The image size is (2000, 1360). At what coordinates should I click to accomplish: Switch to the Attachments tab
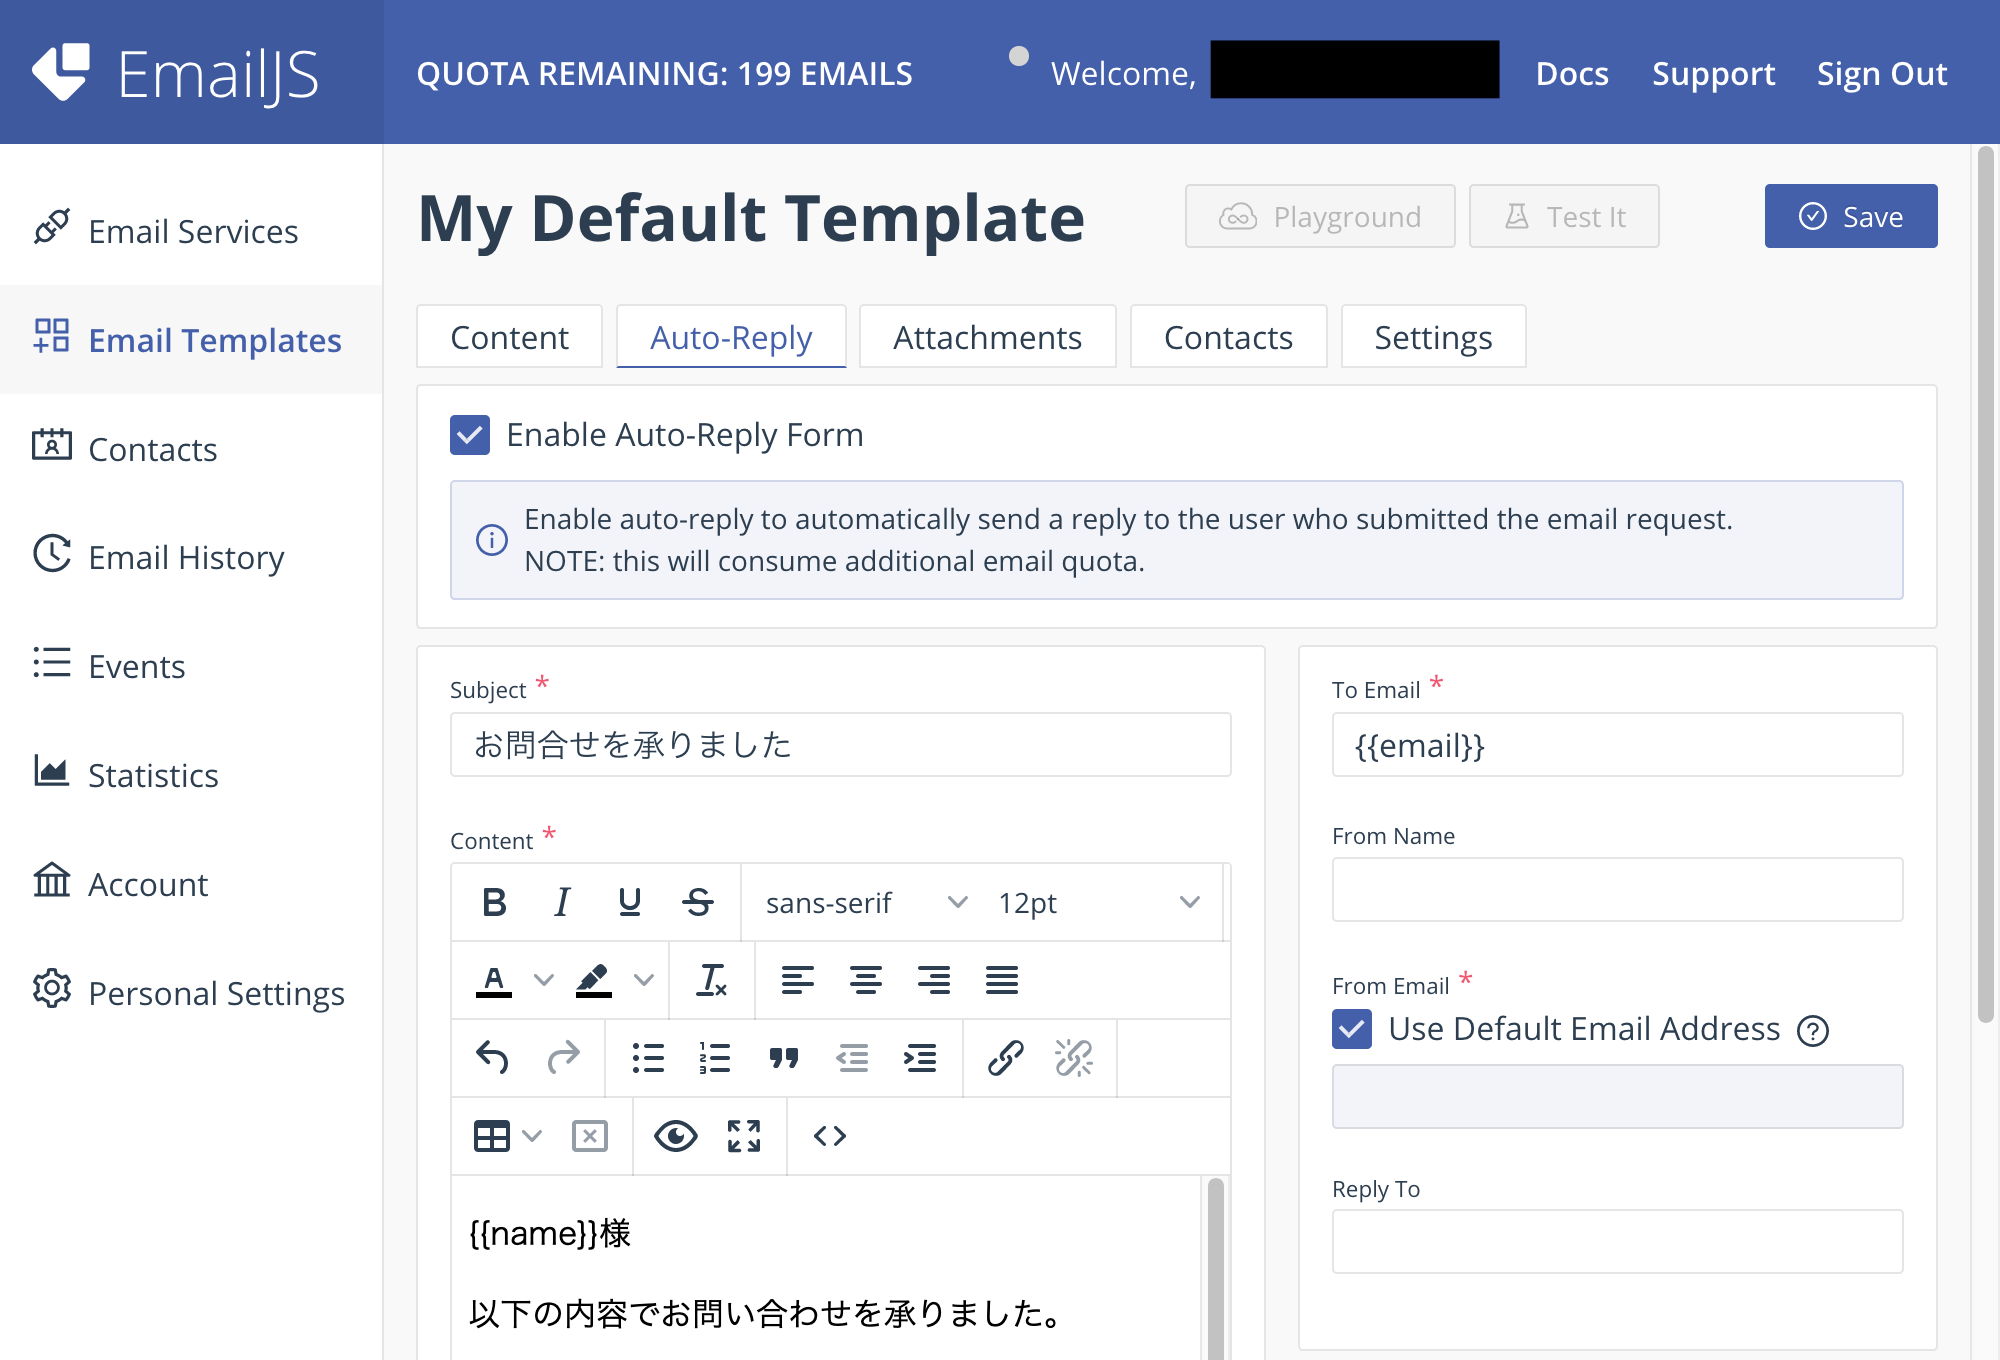click(987, 337)
